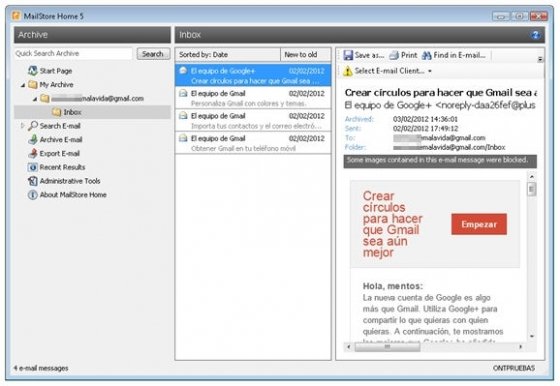
Task: Open toolbar overflow options at right edge
Action: click(x=540, y=59)
